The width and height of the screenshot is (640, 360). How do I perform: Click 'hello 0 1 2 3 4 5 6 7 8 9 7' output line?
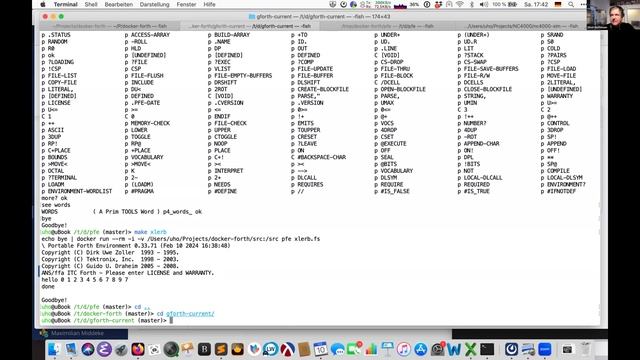coord(85,280)
